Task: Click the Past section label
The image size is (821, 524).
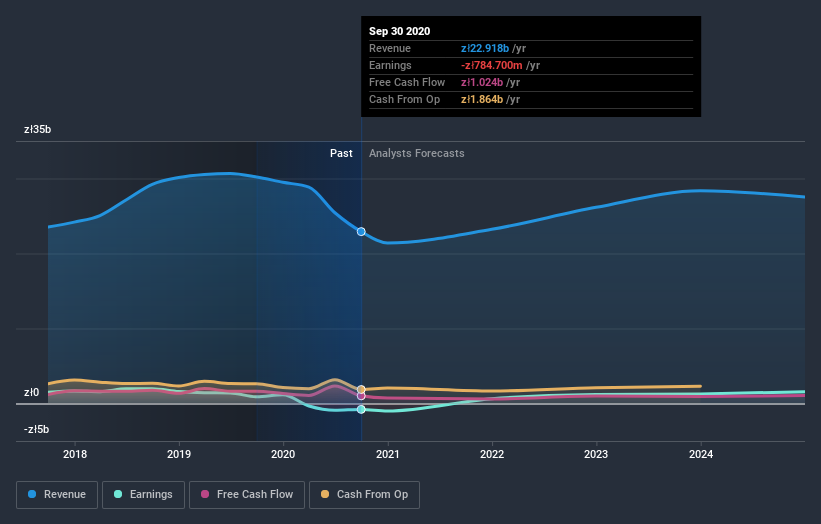Action: pyautogui.click(x=341, y=153)
